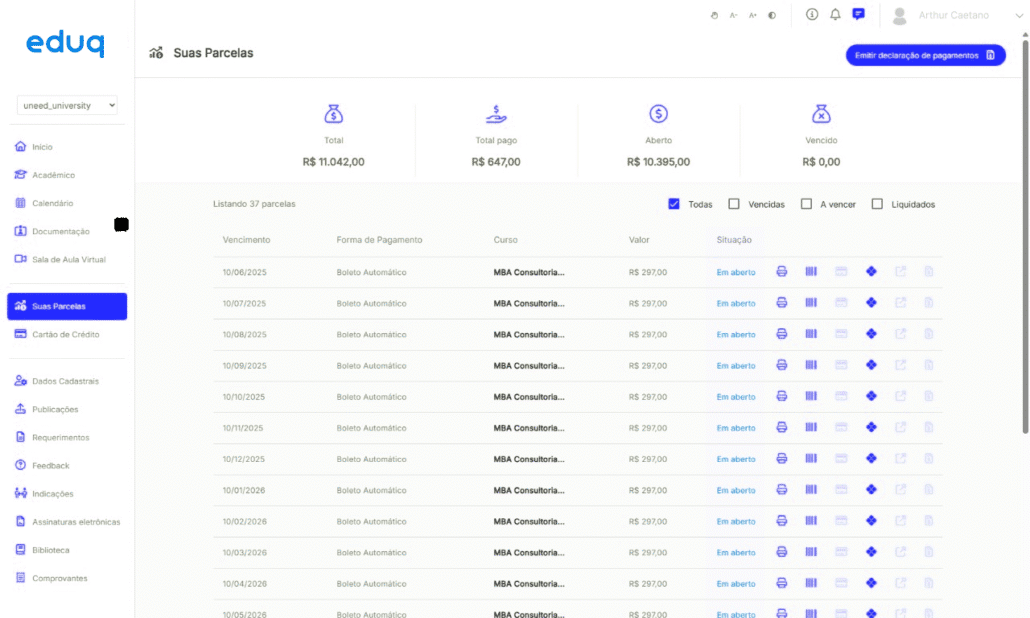Print the boleto for the 10/06/2025 installment
This screenshot has width=1030, height=618.
click(x=782, y=272)
